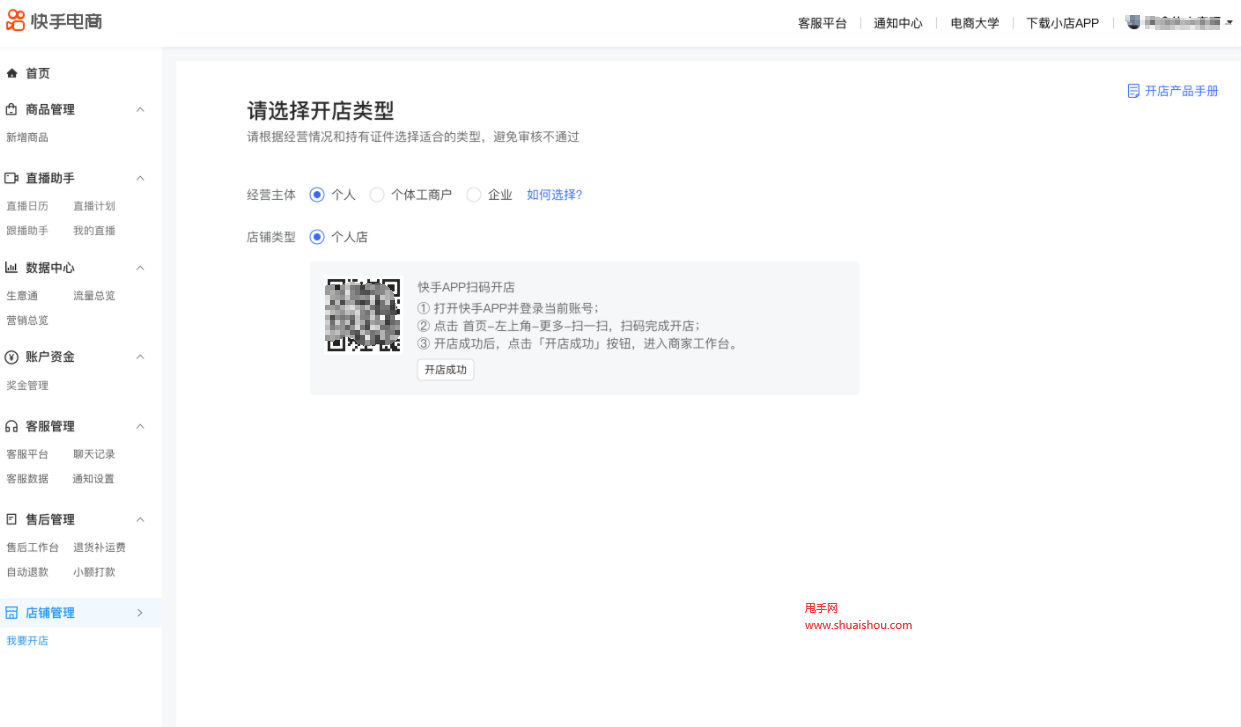The image size is (1241, 727).
Task: Open 我要开店 sidebar link
Action: click(27, 640)
